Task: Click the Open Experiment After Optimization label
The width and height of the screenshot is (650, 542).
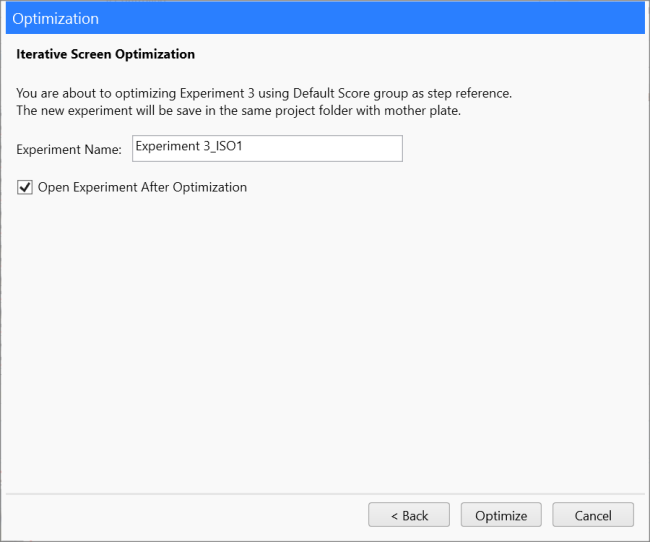Action: click(142, 187)
